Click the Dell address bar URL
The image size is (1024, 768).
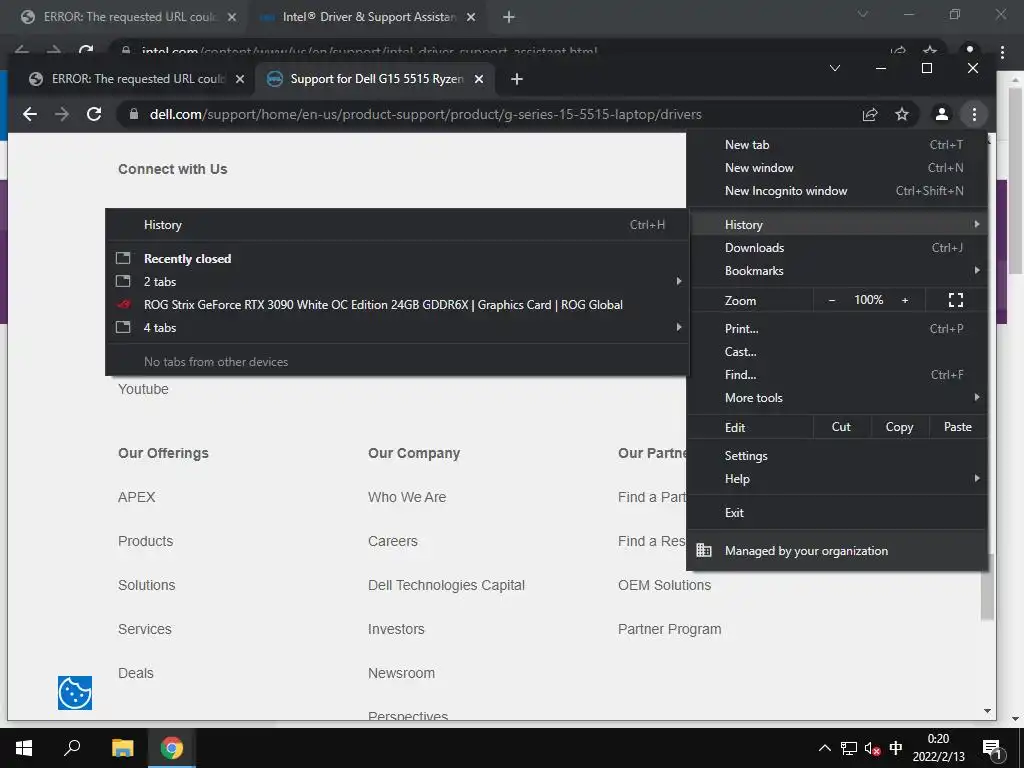(425, 114)
